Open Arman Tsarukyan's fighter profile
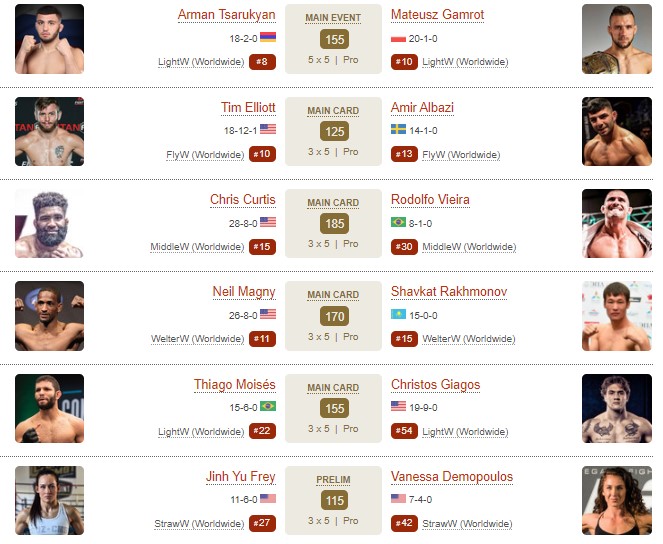Image resolution: width=663 pixels, height=544 pixels. click(227, 14)
